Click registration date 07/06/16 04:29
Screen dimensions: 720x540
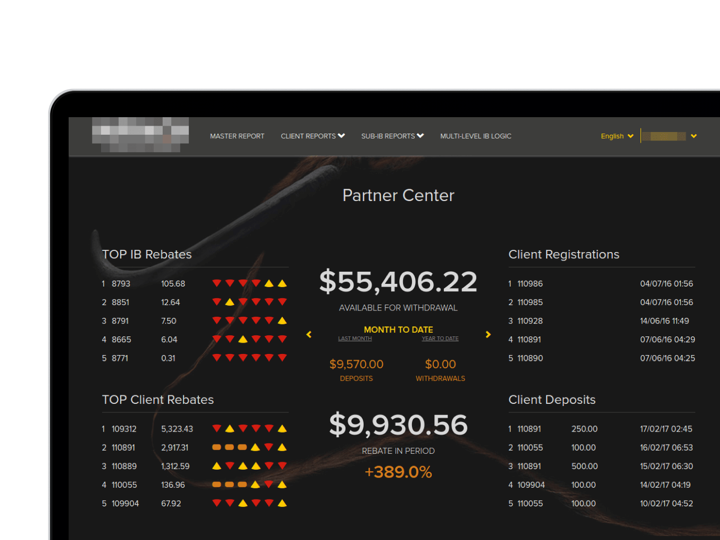click(667, 340)
